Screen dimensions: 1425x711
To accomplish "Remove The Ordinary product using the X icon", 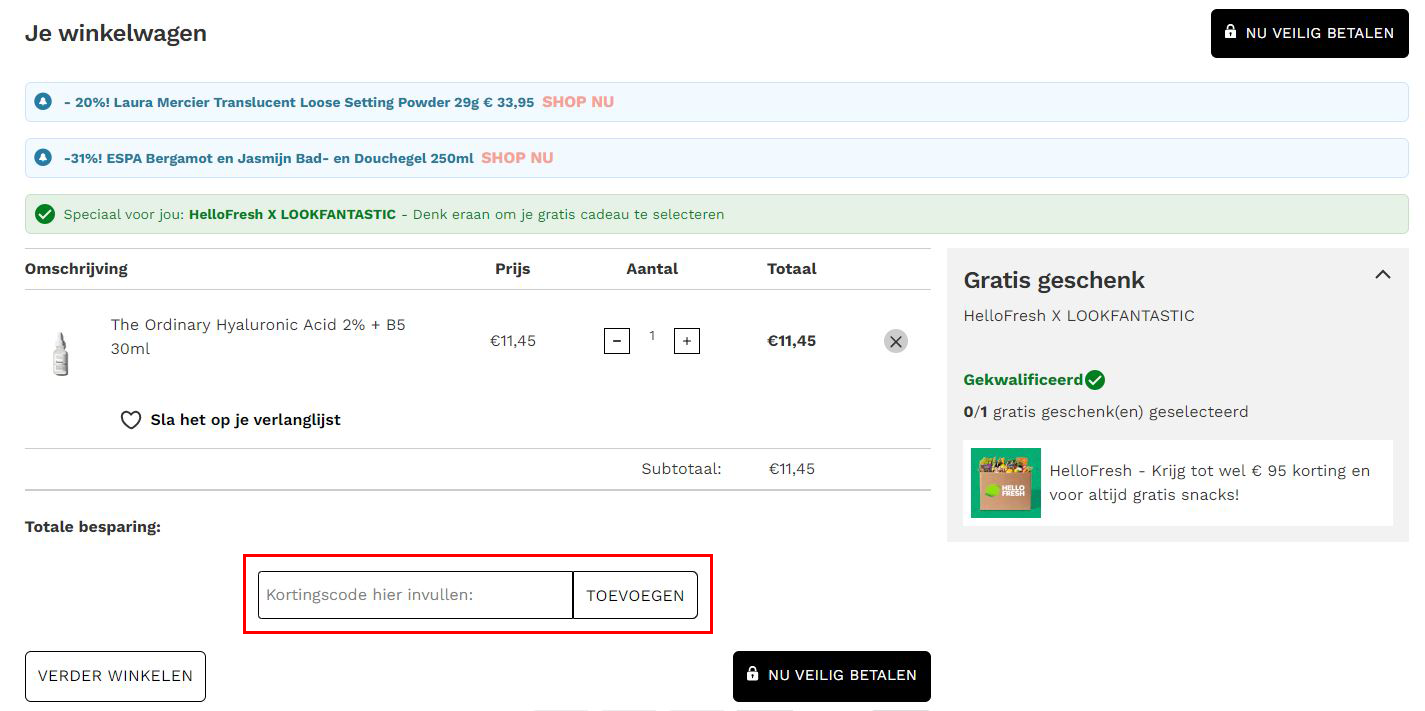I will click(895, 341).
